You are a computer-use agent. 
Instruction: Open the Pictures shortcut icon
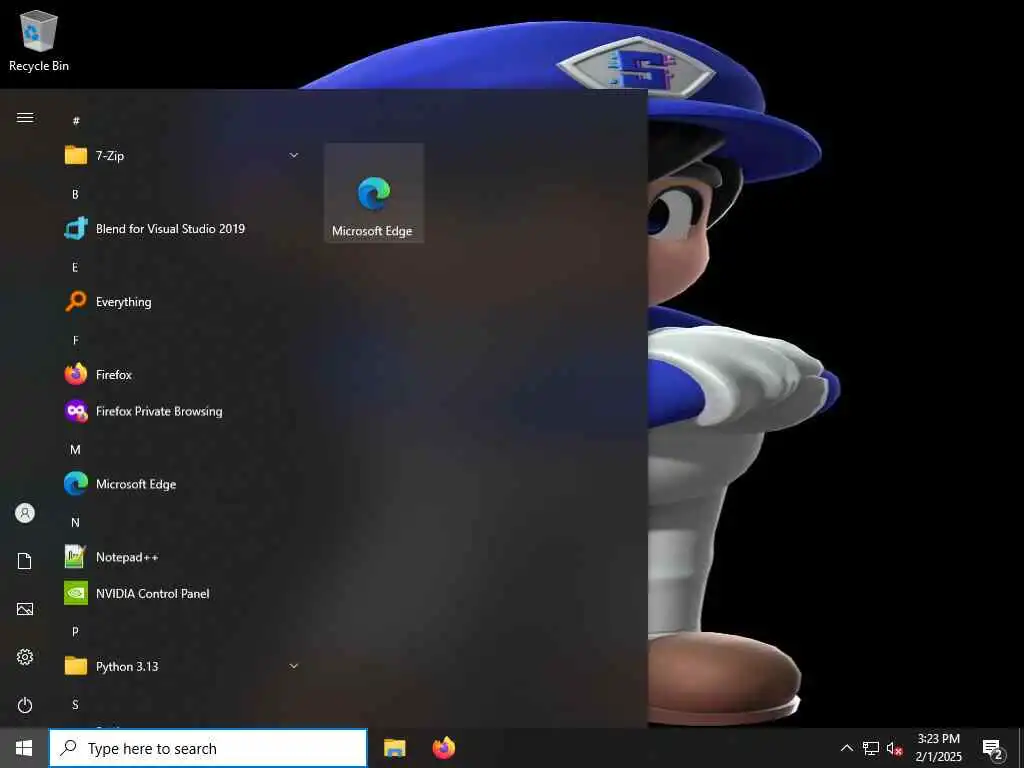25,609
